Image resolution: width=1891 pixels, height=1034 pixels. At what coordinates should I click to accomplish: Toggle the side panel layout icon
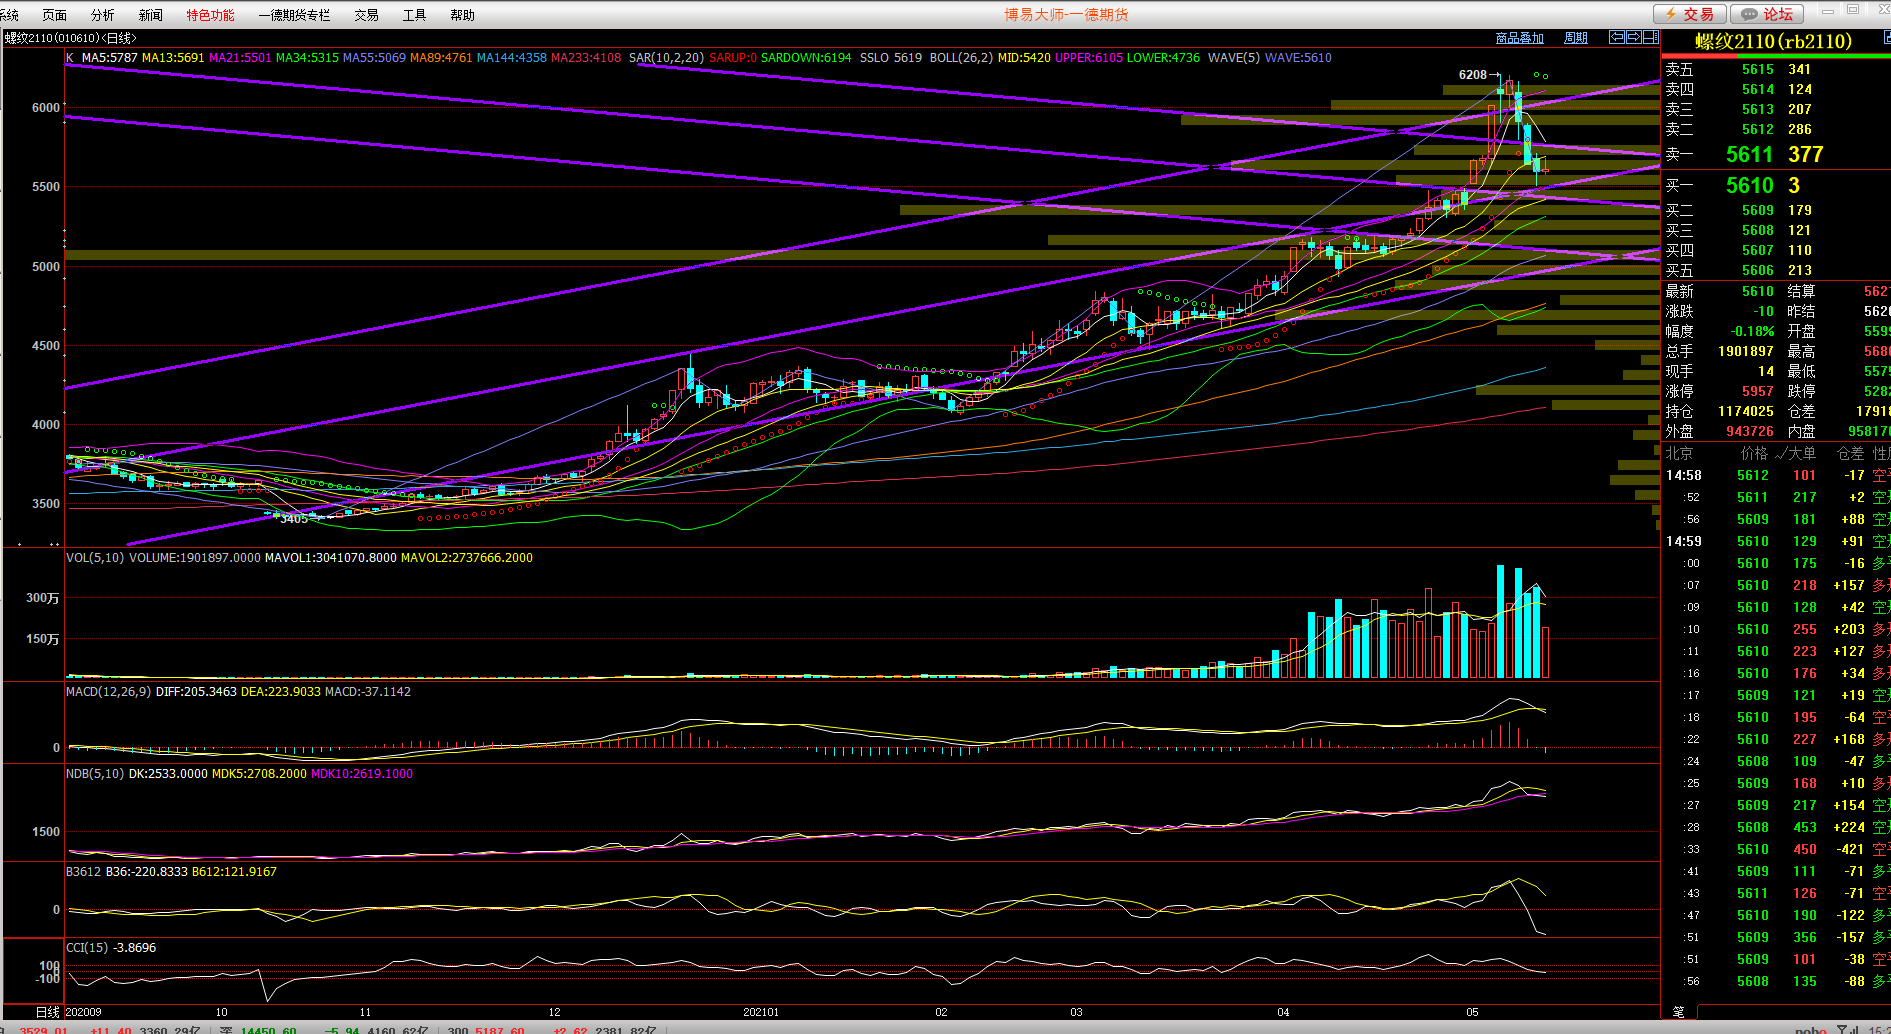pyautogui.click(x=1651, y=37)
